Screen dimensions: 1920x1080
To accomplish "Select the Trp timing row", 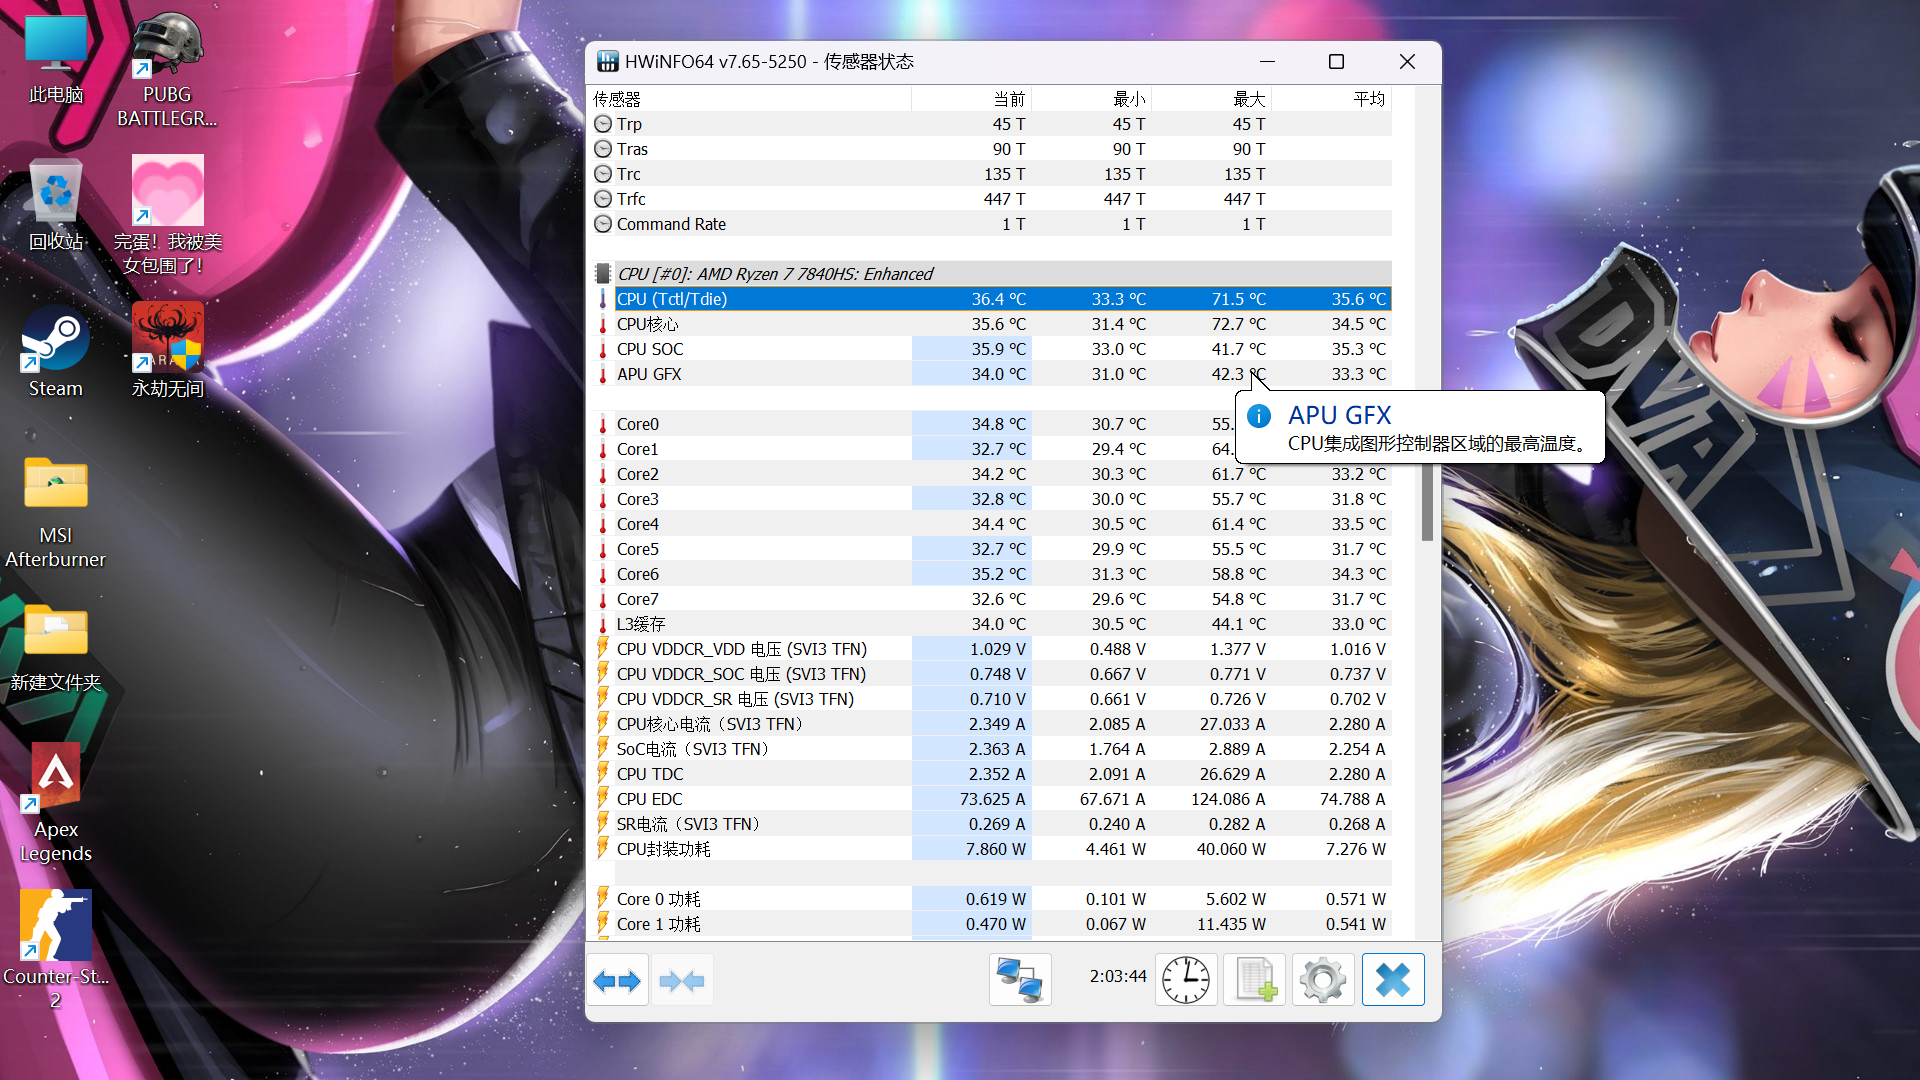I will [x=991, y=124].
